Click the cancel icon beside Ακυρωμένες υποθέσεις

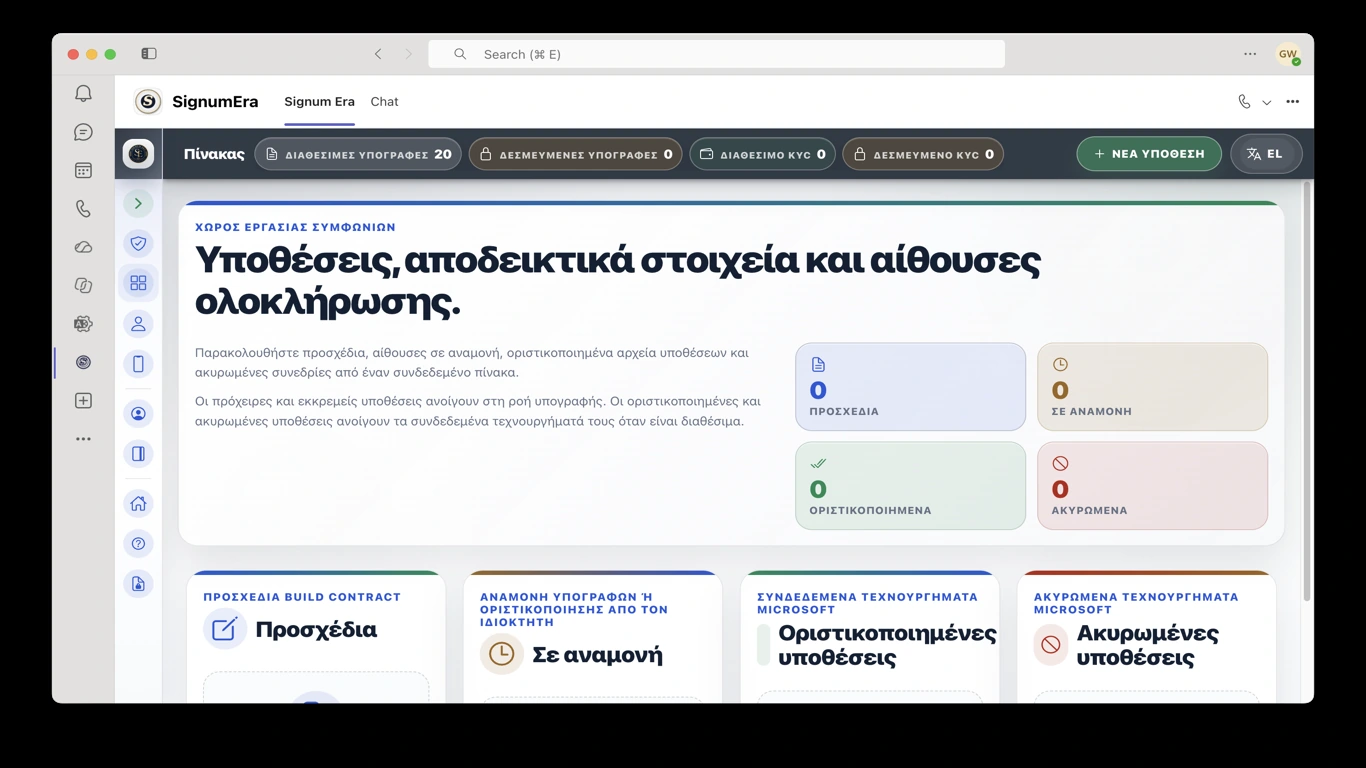[1050, 645]
